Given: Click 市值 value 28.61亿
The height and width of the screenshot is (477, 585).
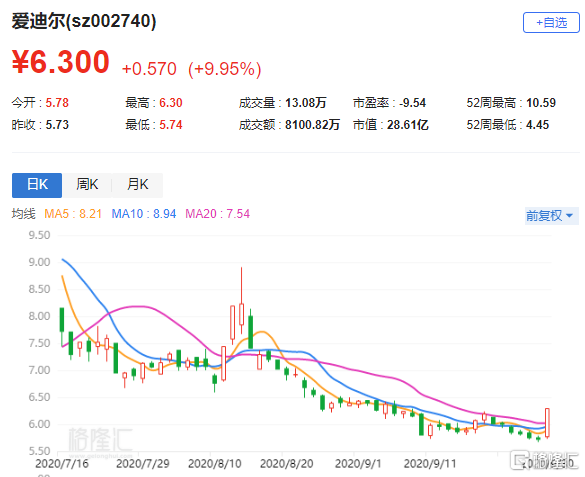Looking at the screenshot, I should [x=408, y=125].
